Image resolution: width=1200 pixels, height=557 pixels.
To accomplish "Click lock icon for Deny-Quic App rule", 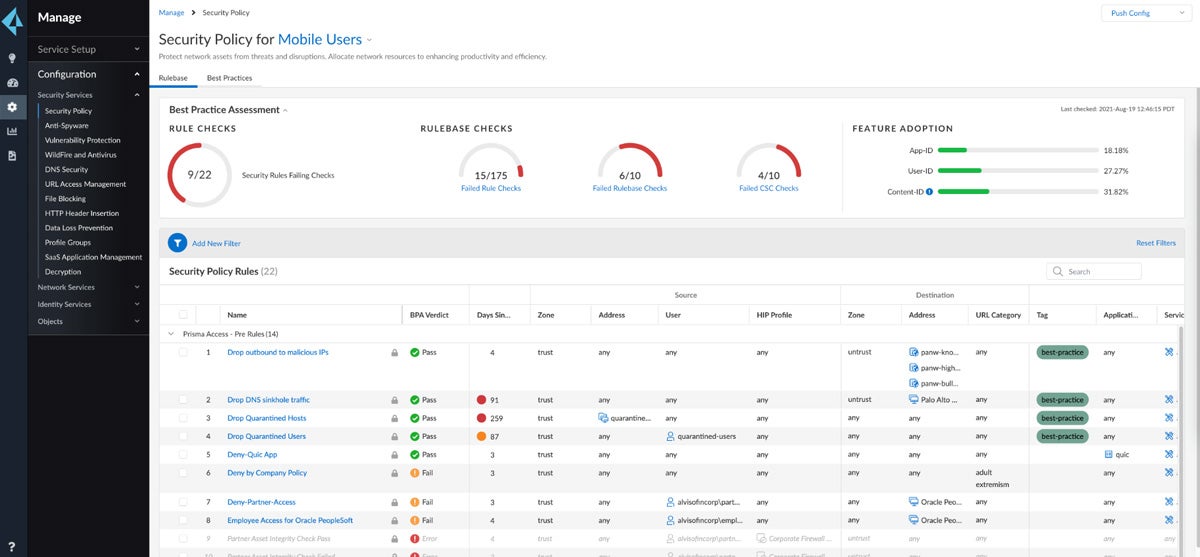I will pos(394,455).
